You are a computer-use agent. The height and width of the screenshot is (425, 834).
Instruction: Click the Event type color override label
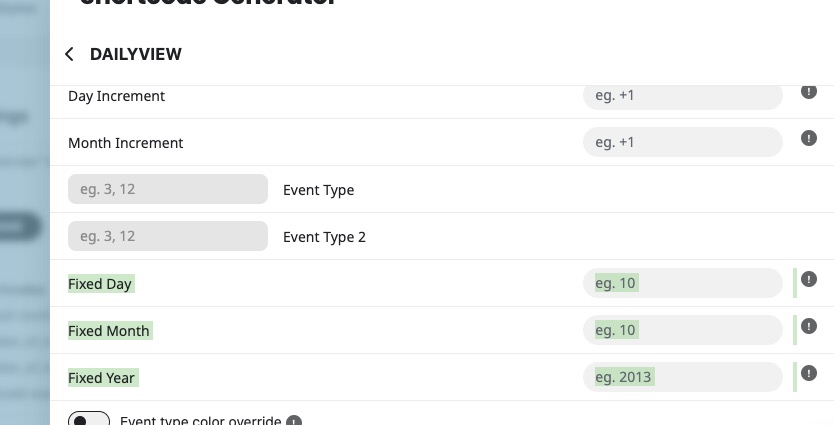point(201,420)
